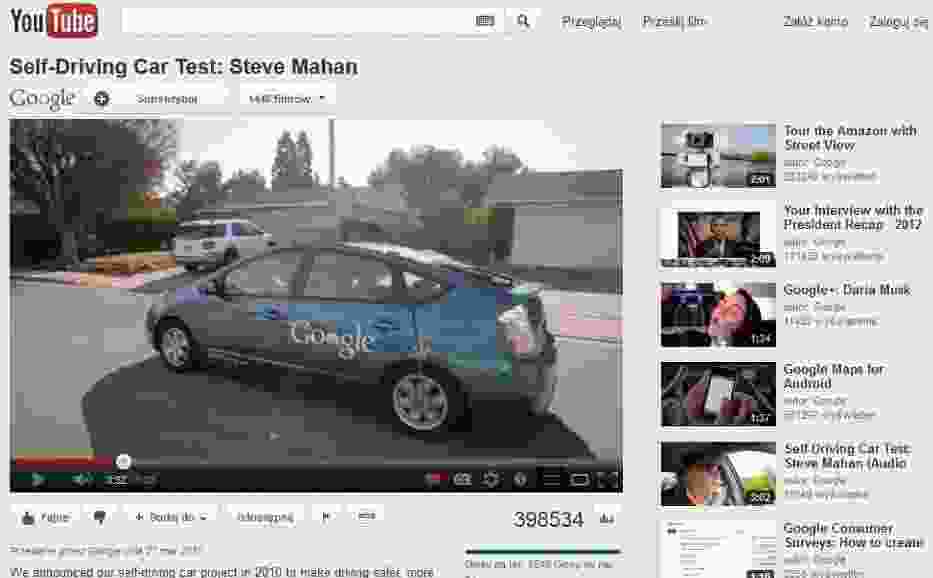Image resolution: width=933 pixels, height=578 pixels.
Task: Dislike the video with thumbs down
Action: click(x=99, y=517)
